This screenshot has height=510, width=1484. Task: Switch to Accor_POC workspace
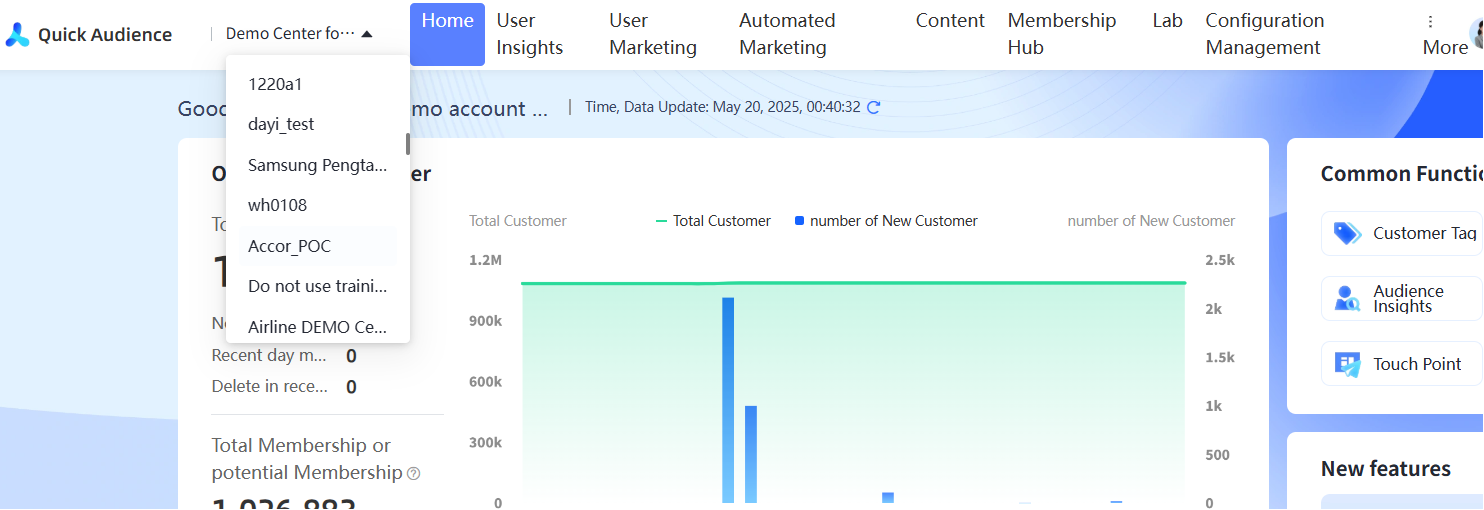tap(318, 246)
